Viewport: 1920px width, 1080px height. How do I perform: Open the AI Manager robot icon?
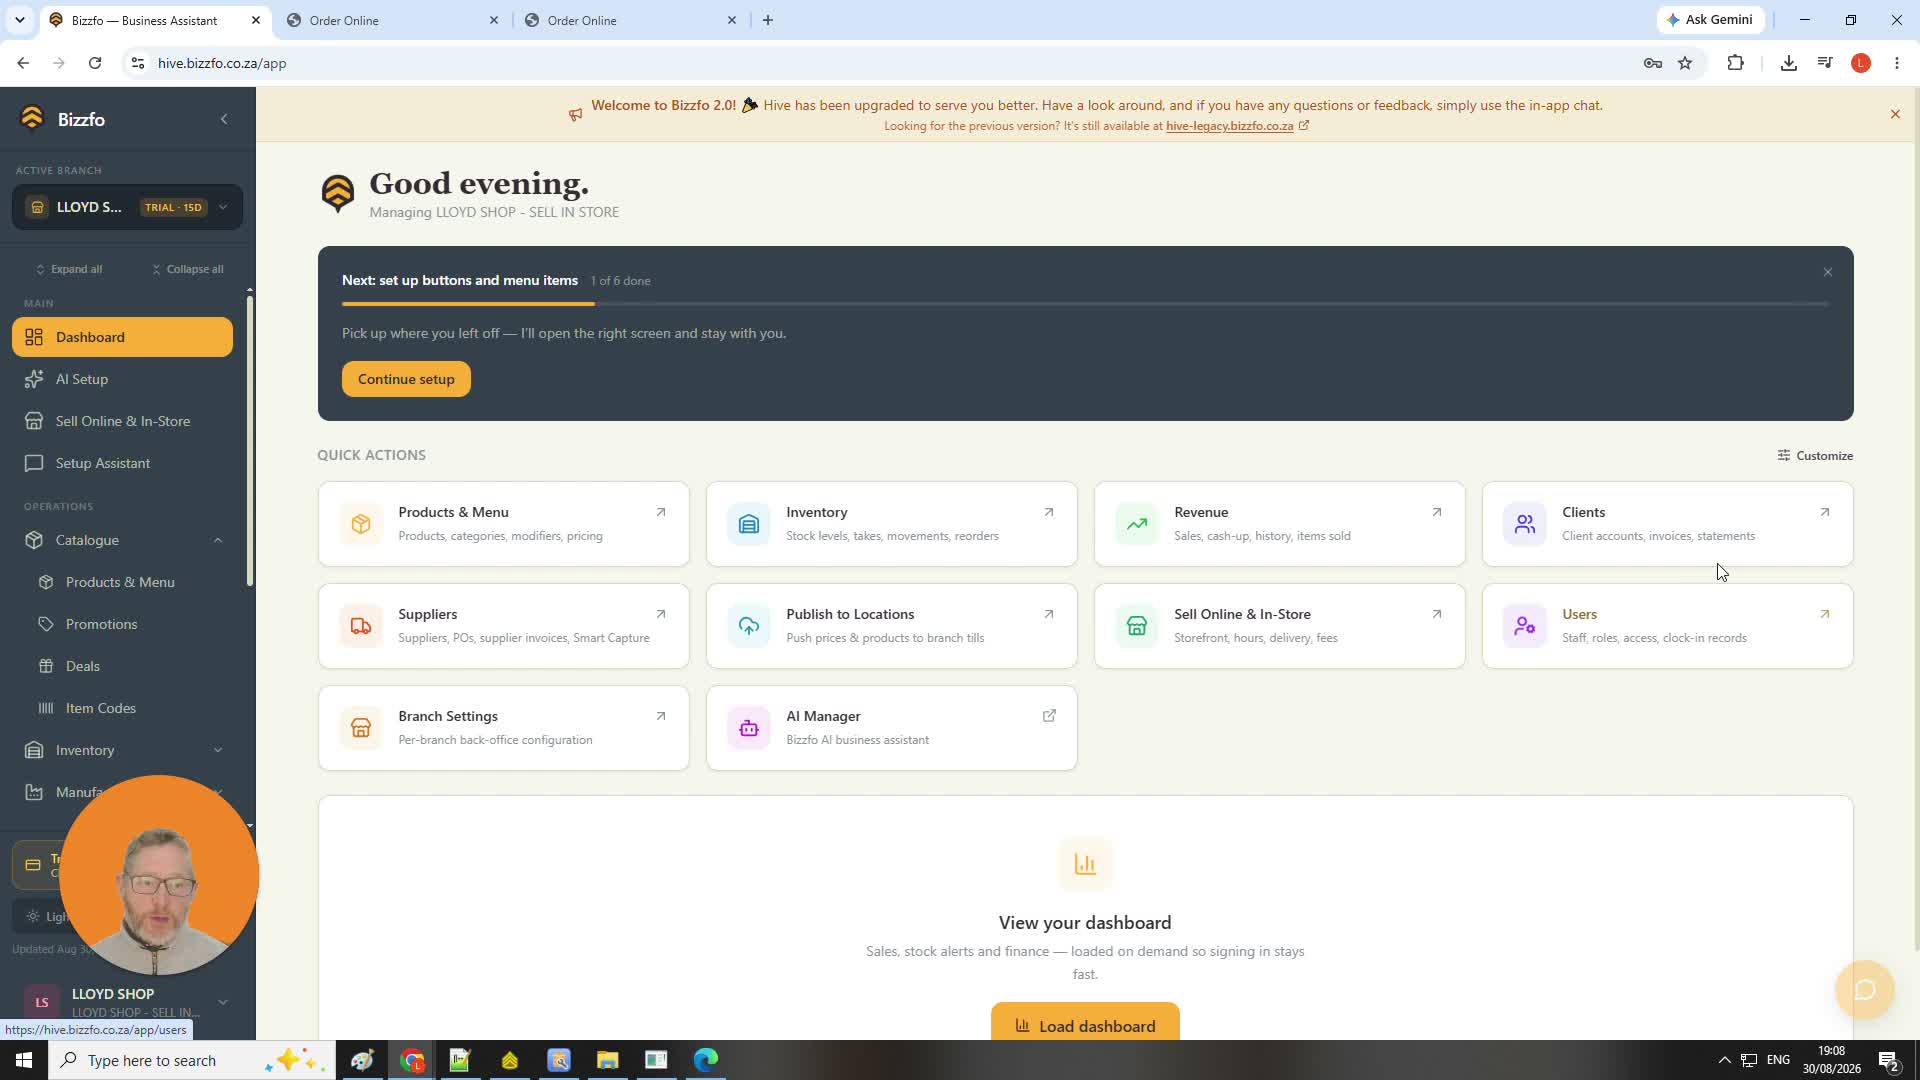click(x=749, y=728)
